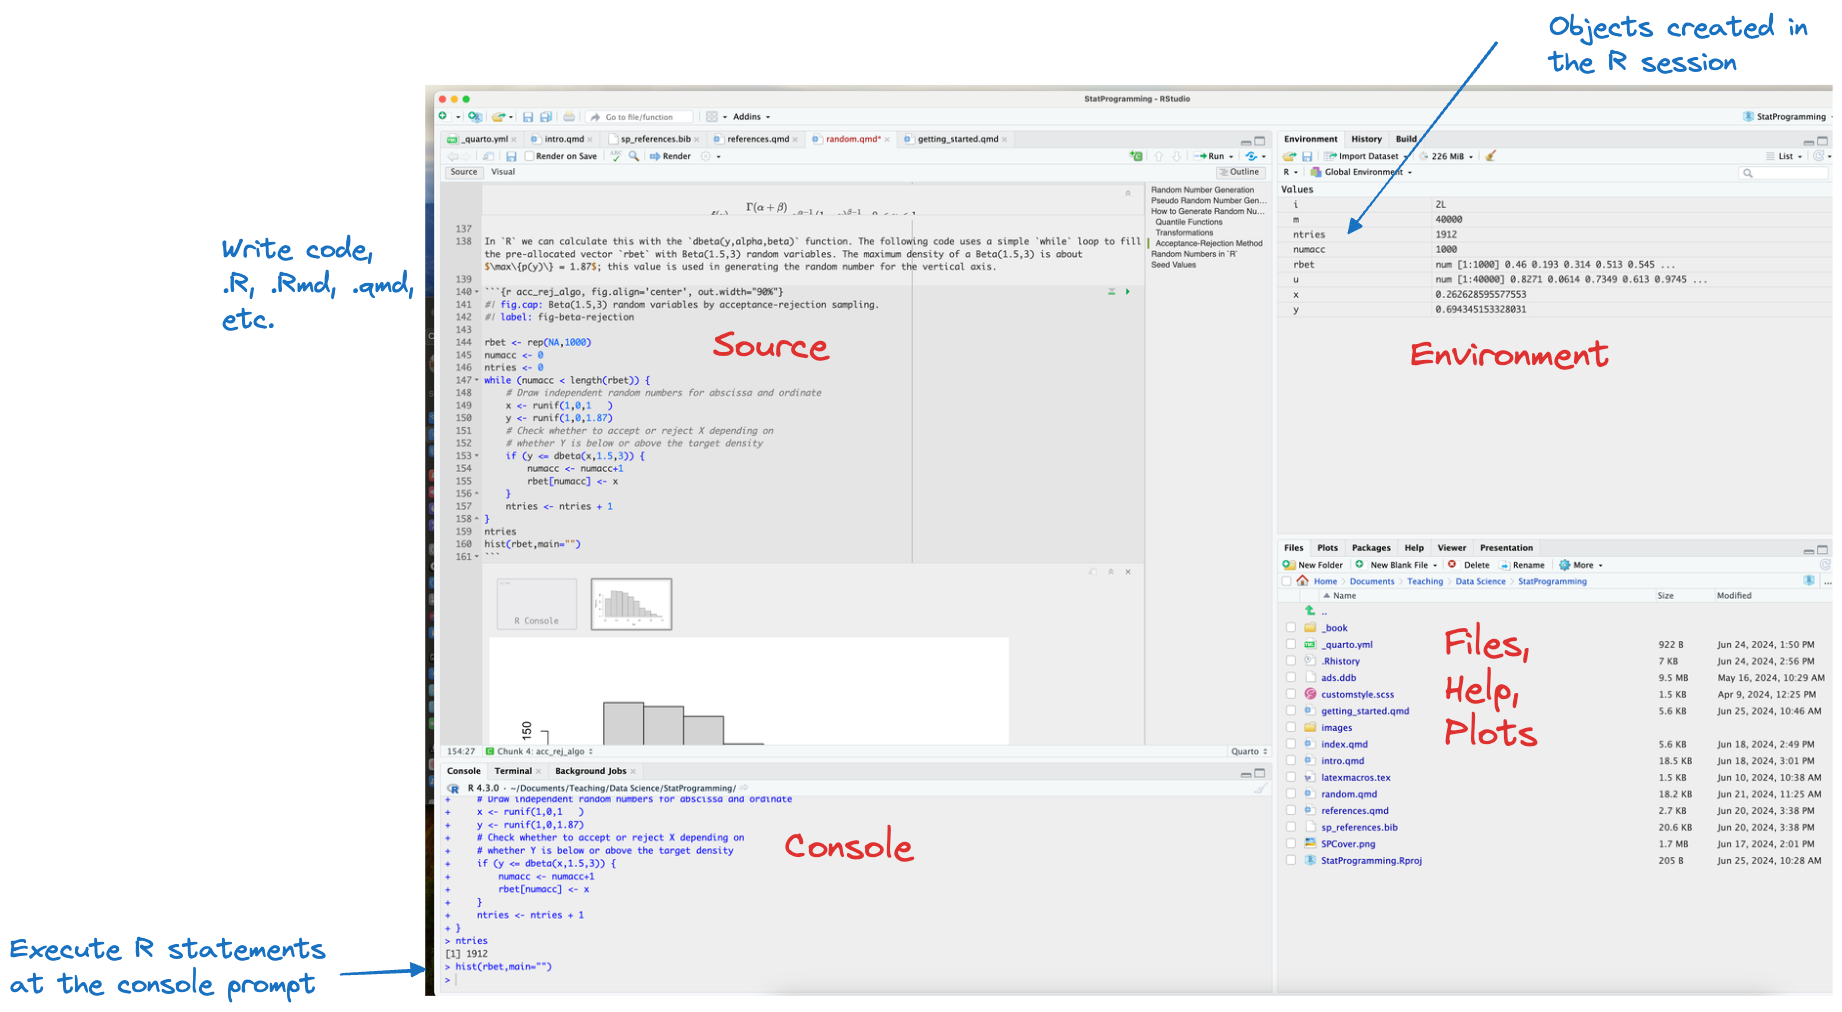
Task: Open random.qmd in the Files list
Action: (x=1349, y=794)
